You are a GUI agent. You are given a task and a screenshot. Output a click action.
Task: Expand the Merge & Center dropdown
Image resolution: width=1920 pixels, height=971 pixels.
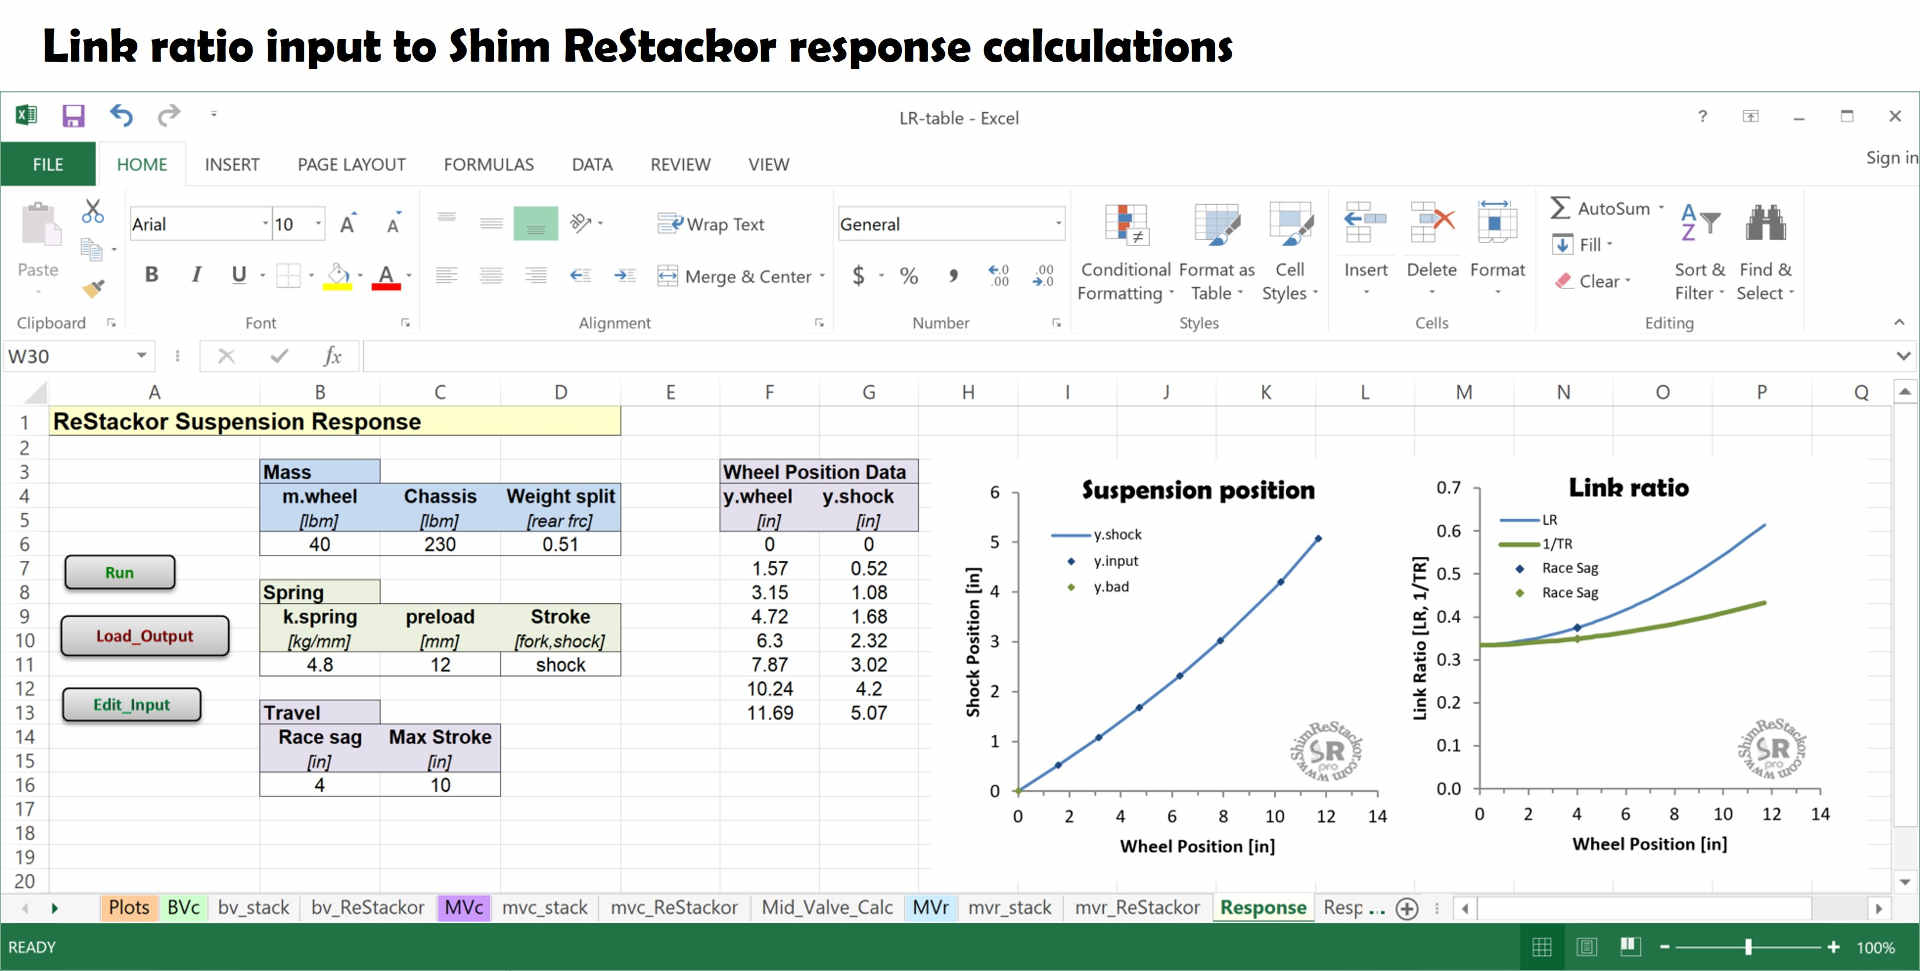point(821,276)
